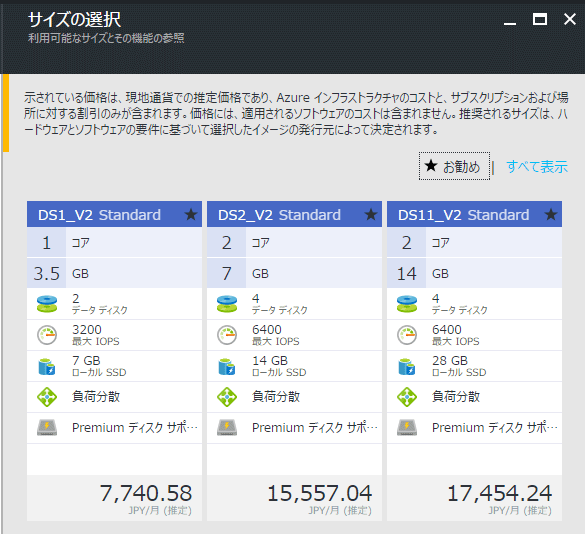This screenshot has height=534, width=585.
Task: Click Premium disk icon in DS1_V2 card
Action: tap(47, 428)
